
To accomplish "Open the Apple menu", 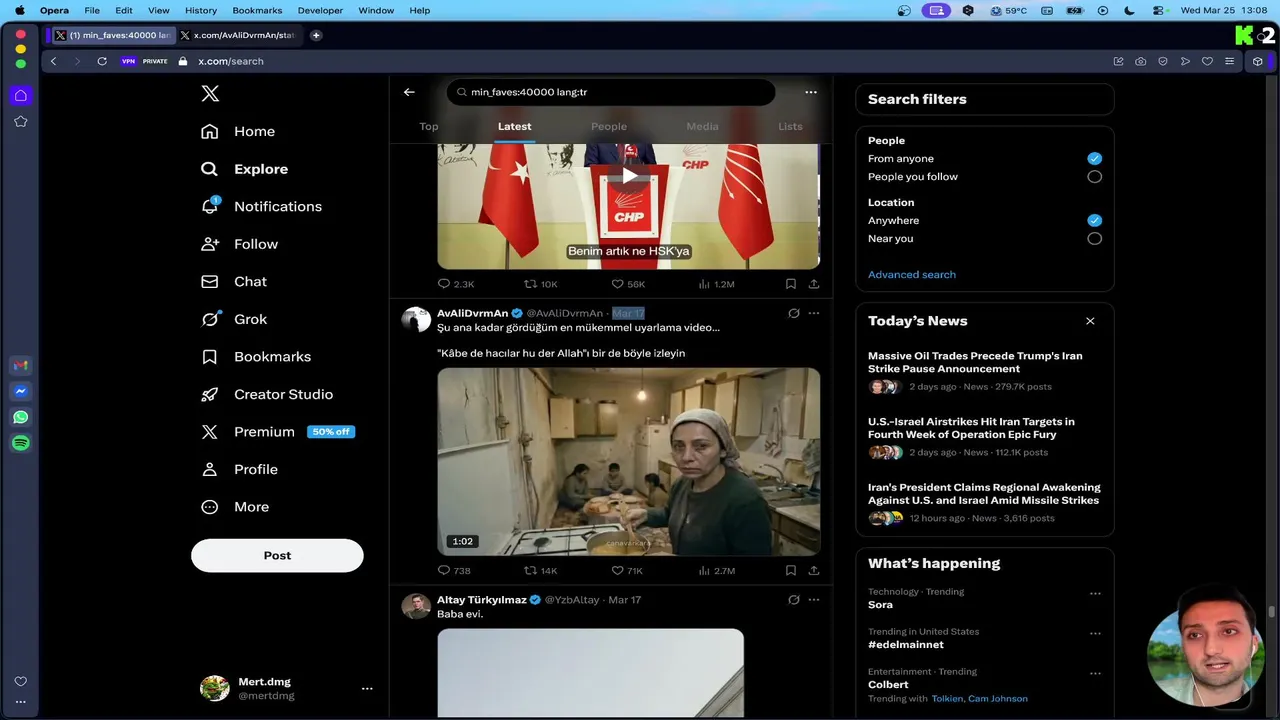I will [x=19, y=10].
